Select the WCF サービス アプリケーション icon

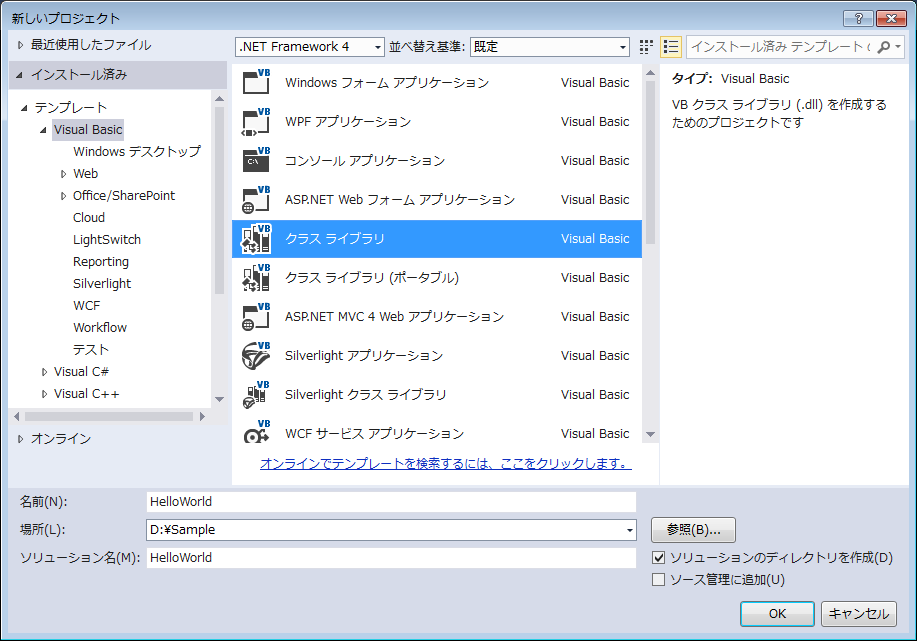(256, 433)
